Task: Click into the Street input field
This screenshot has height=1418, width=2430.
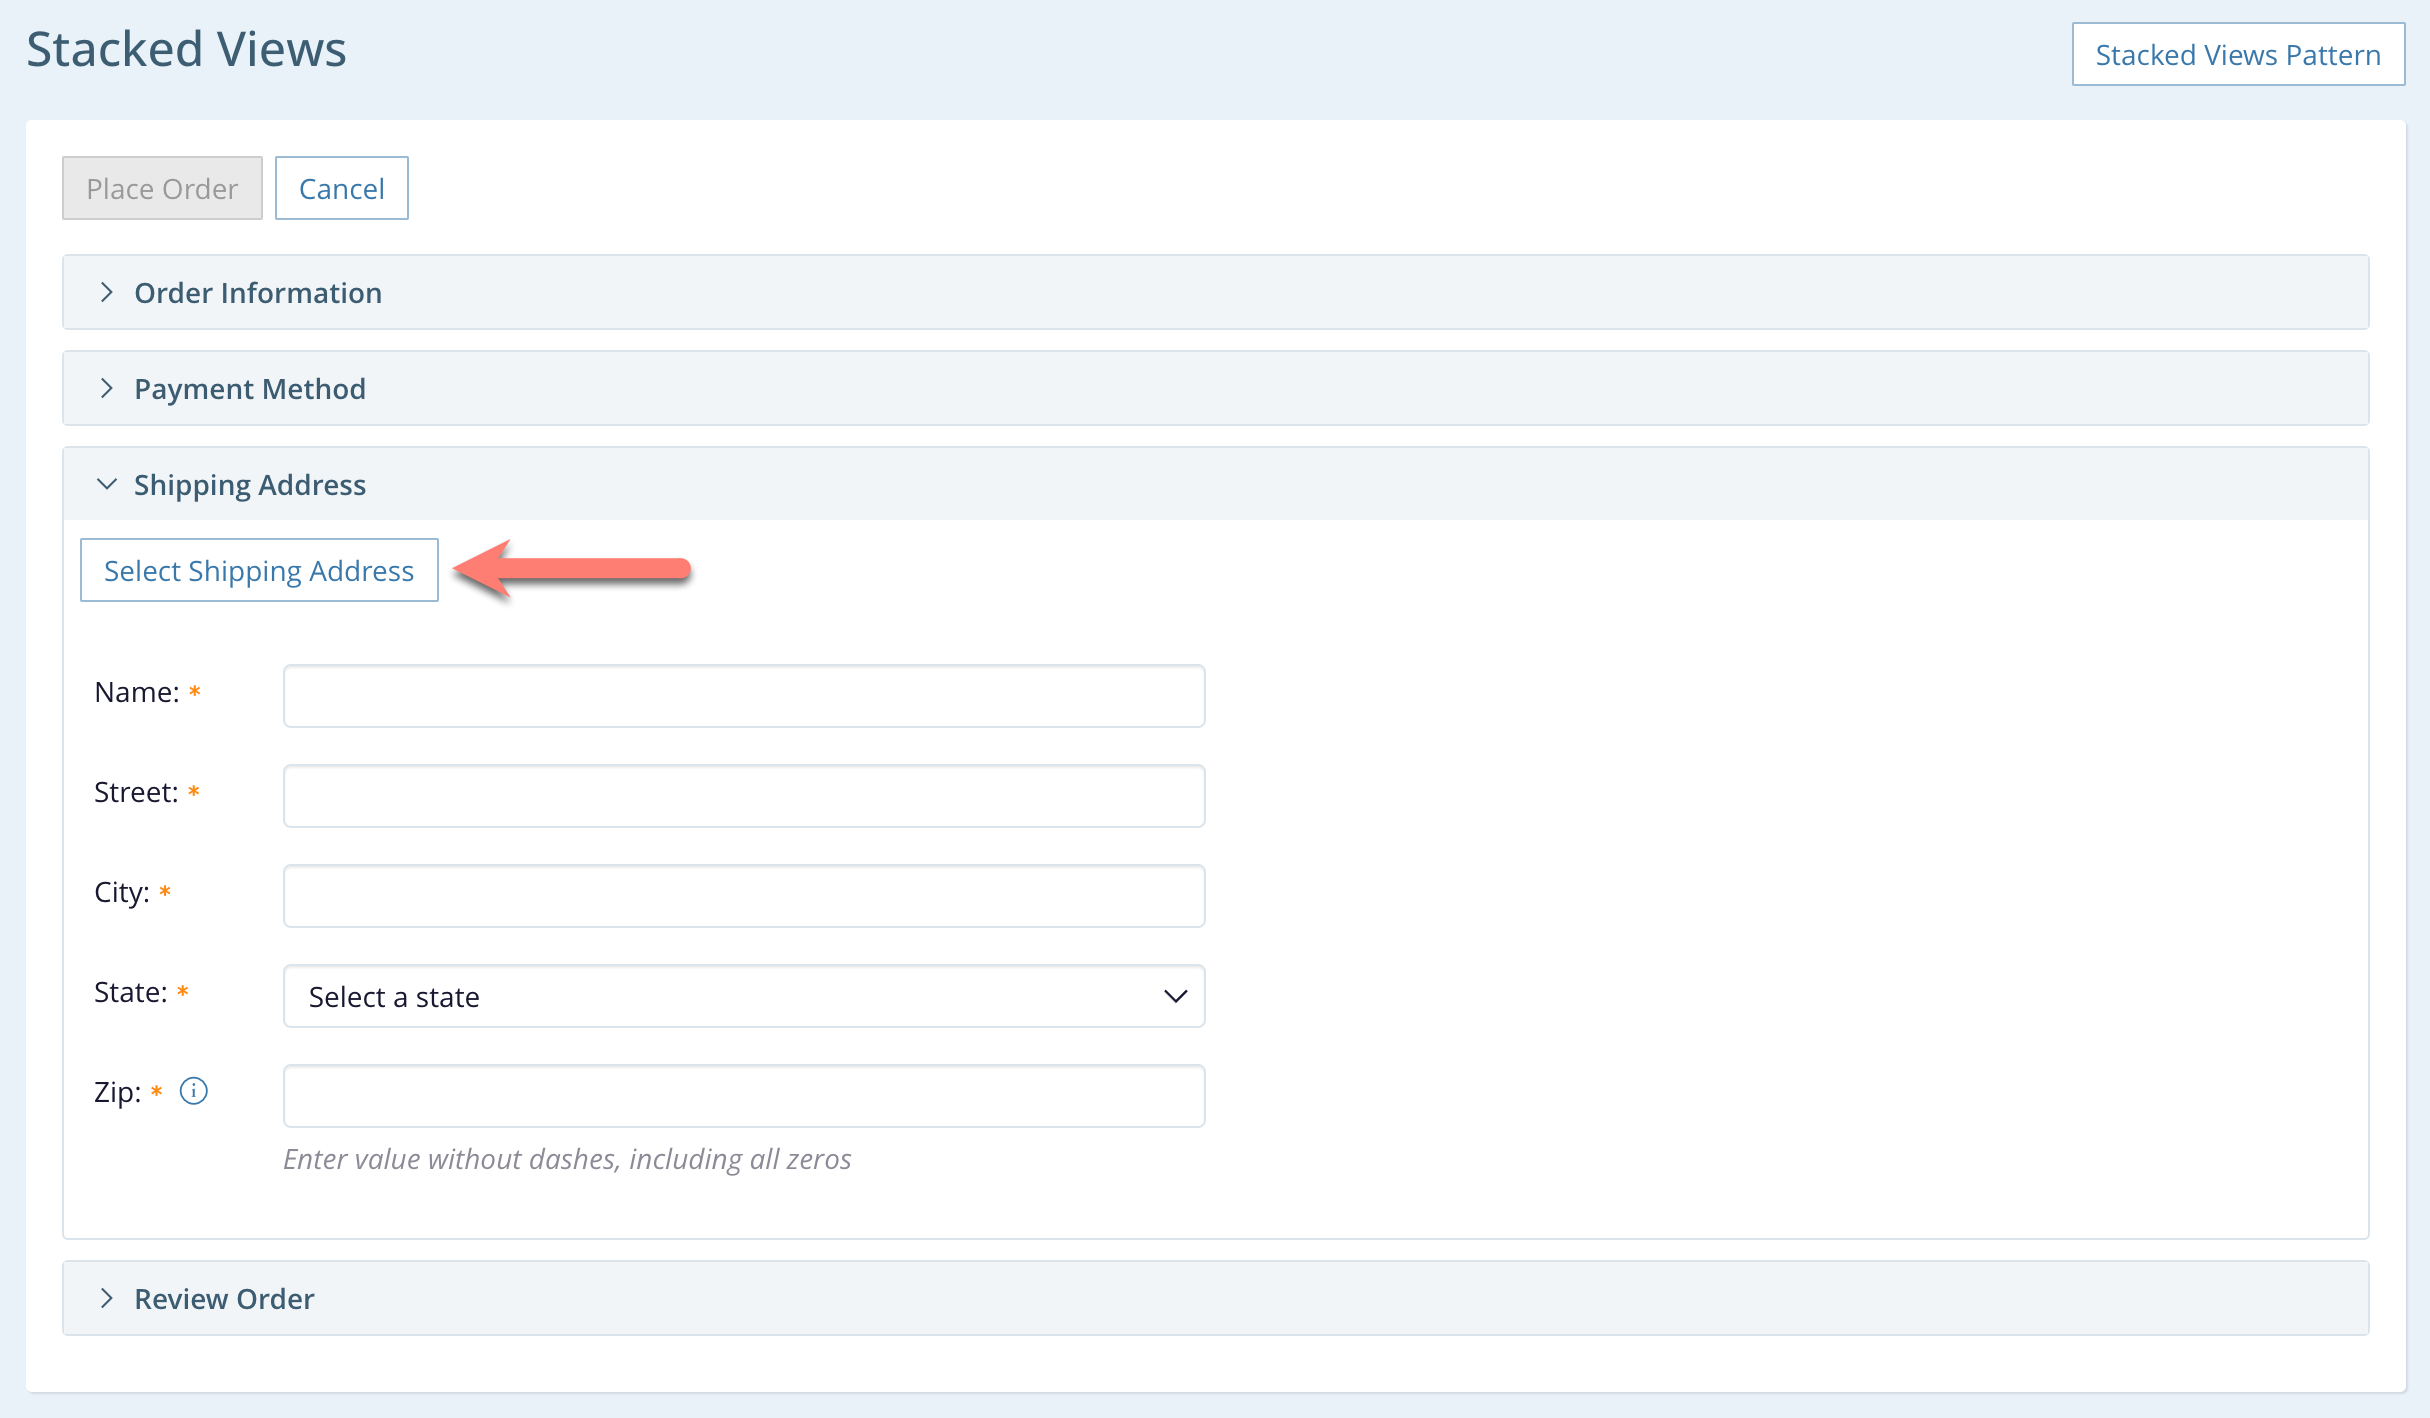Action: click(x=743, y=796)
